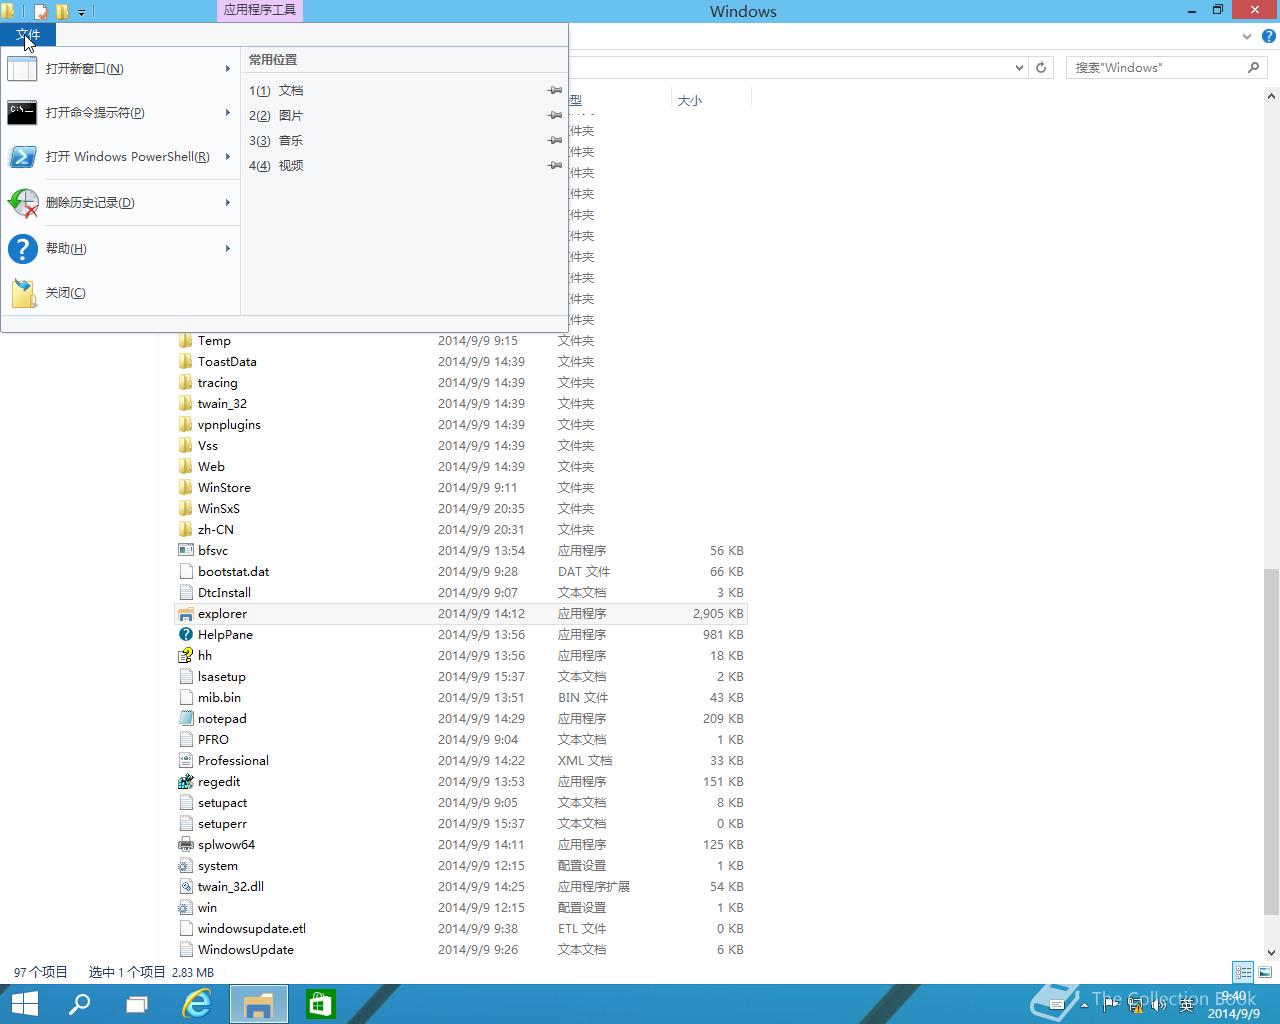The width and height of the screenshot is (1280, 1024).
Task: Select the hh help application icon
Action: click(185, 656)
